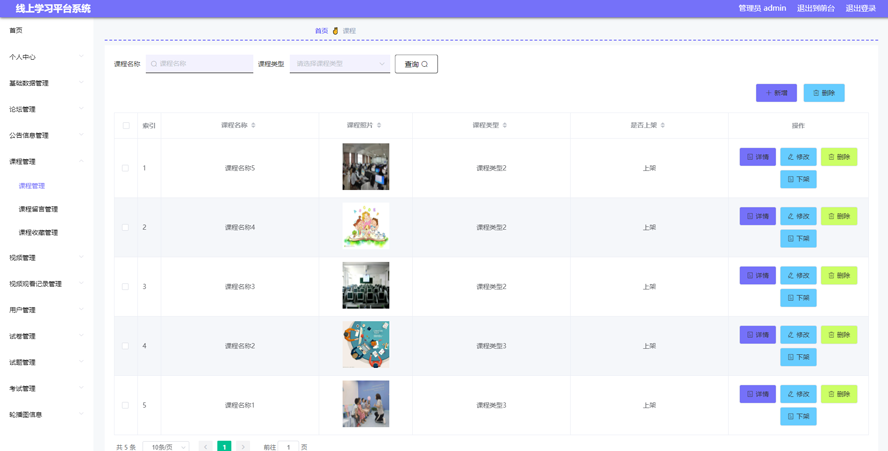Expand 视频管理 sidebar menu
The width and height of the screenshot is (888, 451).
pos(46,258)
